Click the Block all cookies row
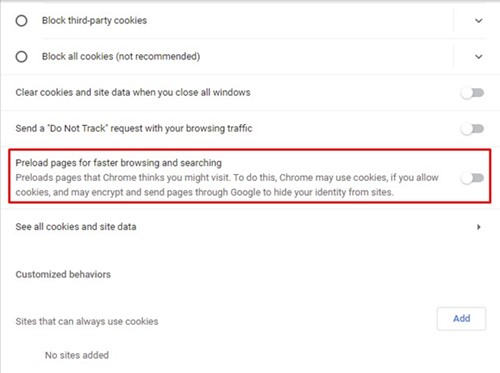 250,57
